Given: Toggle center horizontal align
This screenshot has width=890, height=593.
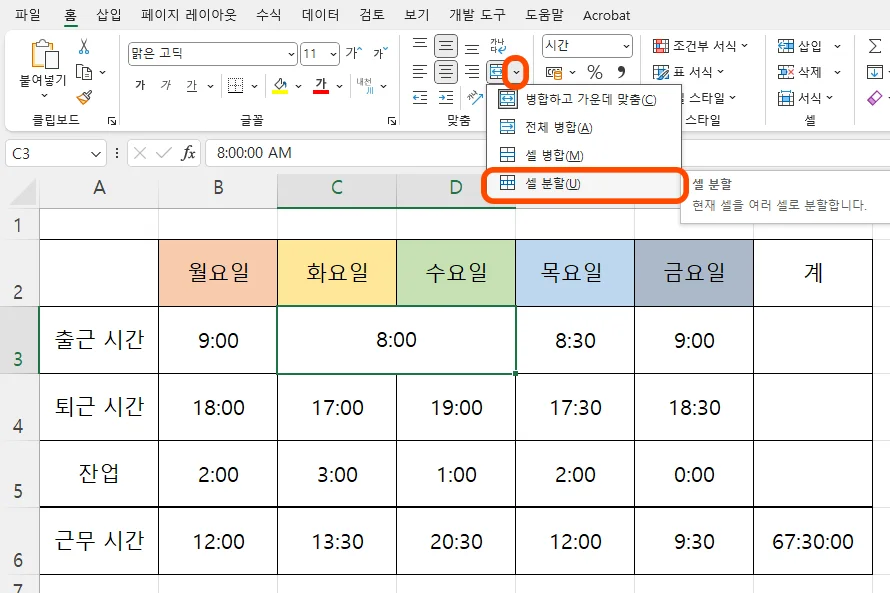Looking at the screenshot, I should tap(446, 72).
